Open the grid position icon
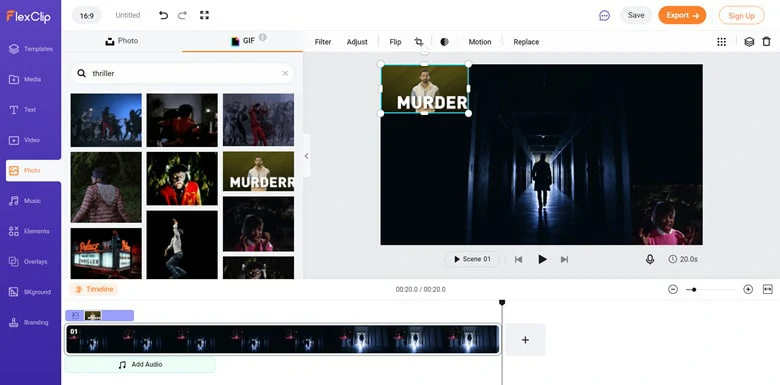The width and height of the screenshot is (780, 385). [x=721, y=42]
